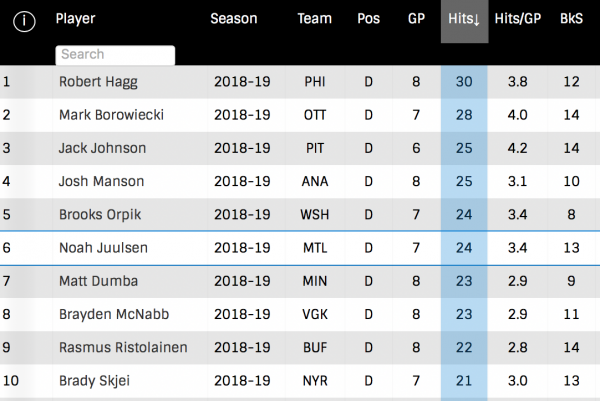Sort by Pos column header

click(368, 19)
